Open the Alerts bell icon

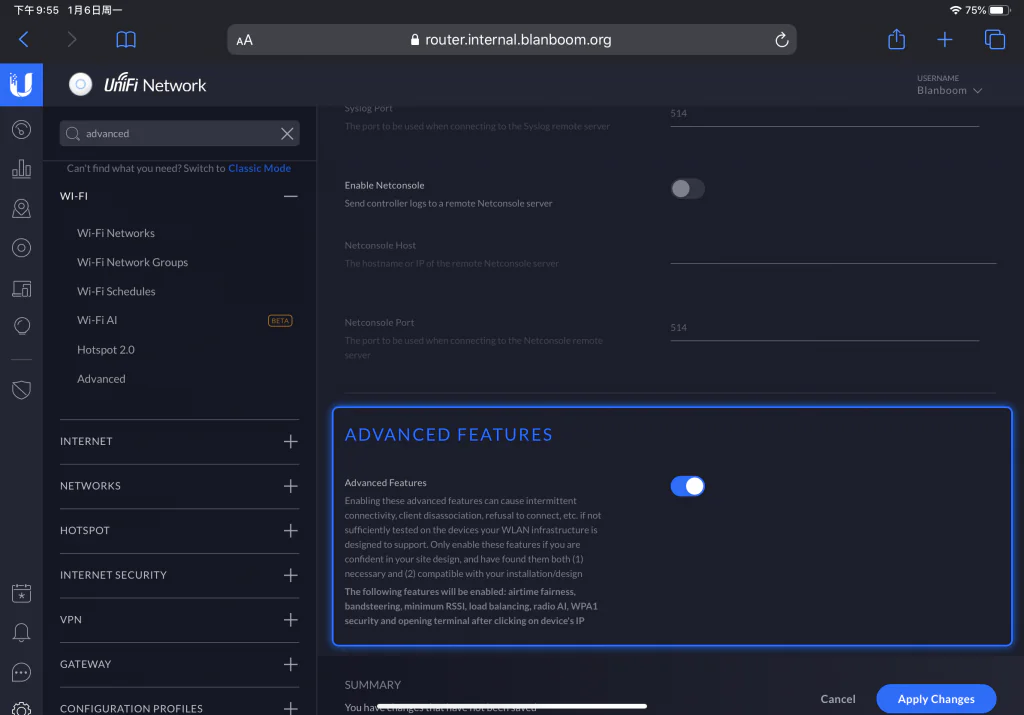(22, 633)
